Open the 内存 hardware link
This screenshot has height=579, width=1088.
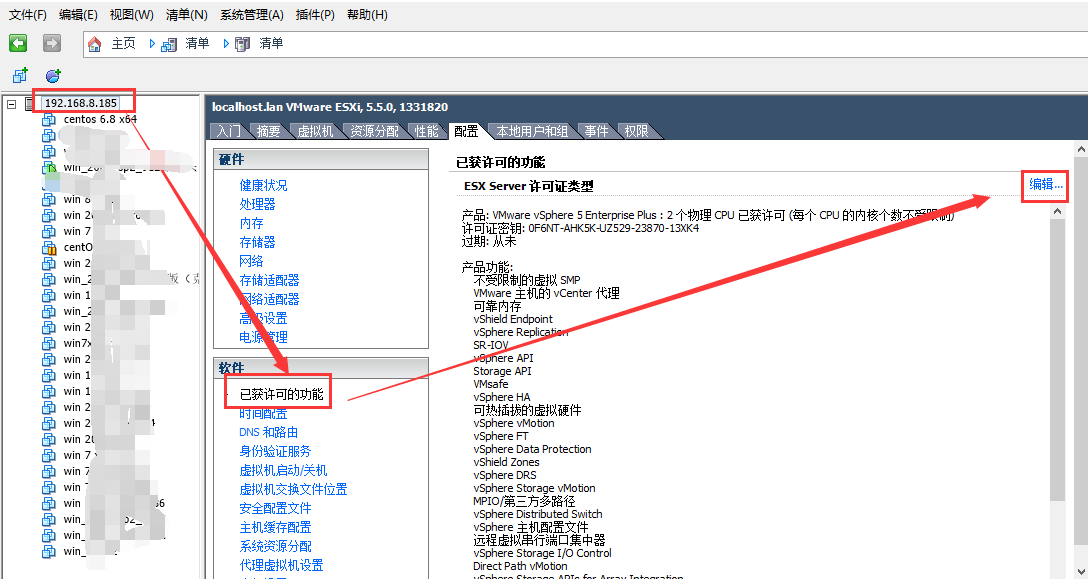251,223
